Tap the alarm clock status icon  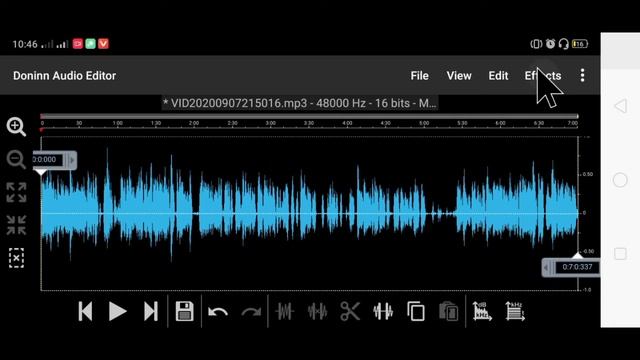tap(550, 44)
